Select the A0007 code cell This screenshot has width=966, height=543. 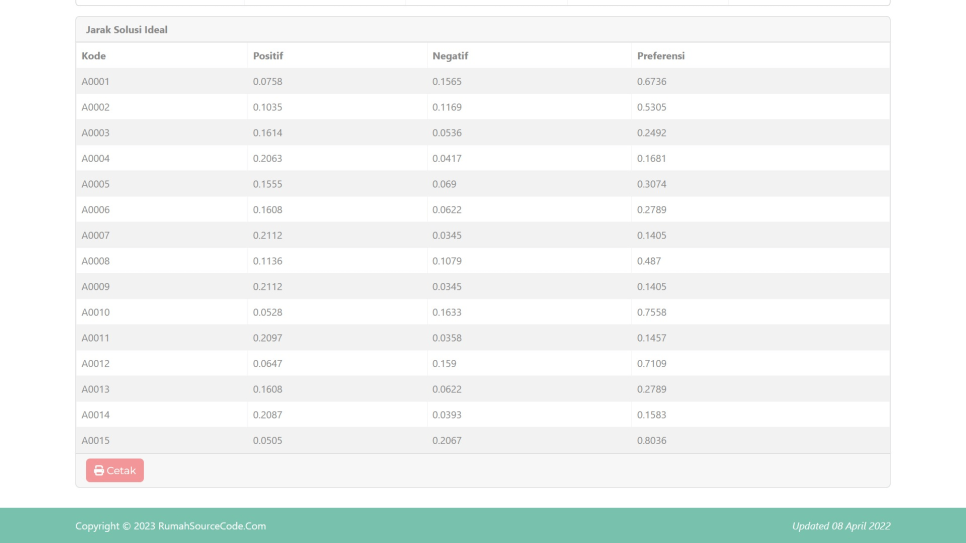point(95,235)
